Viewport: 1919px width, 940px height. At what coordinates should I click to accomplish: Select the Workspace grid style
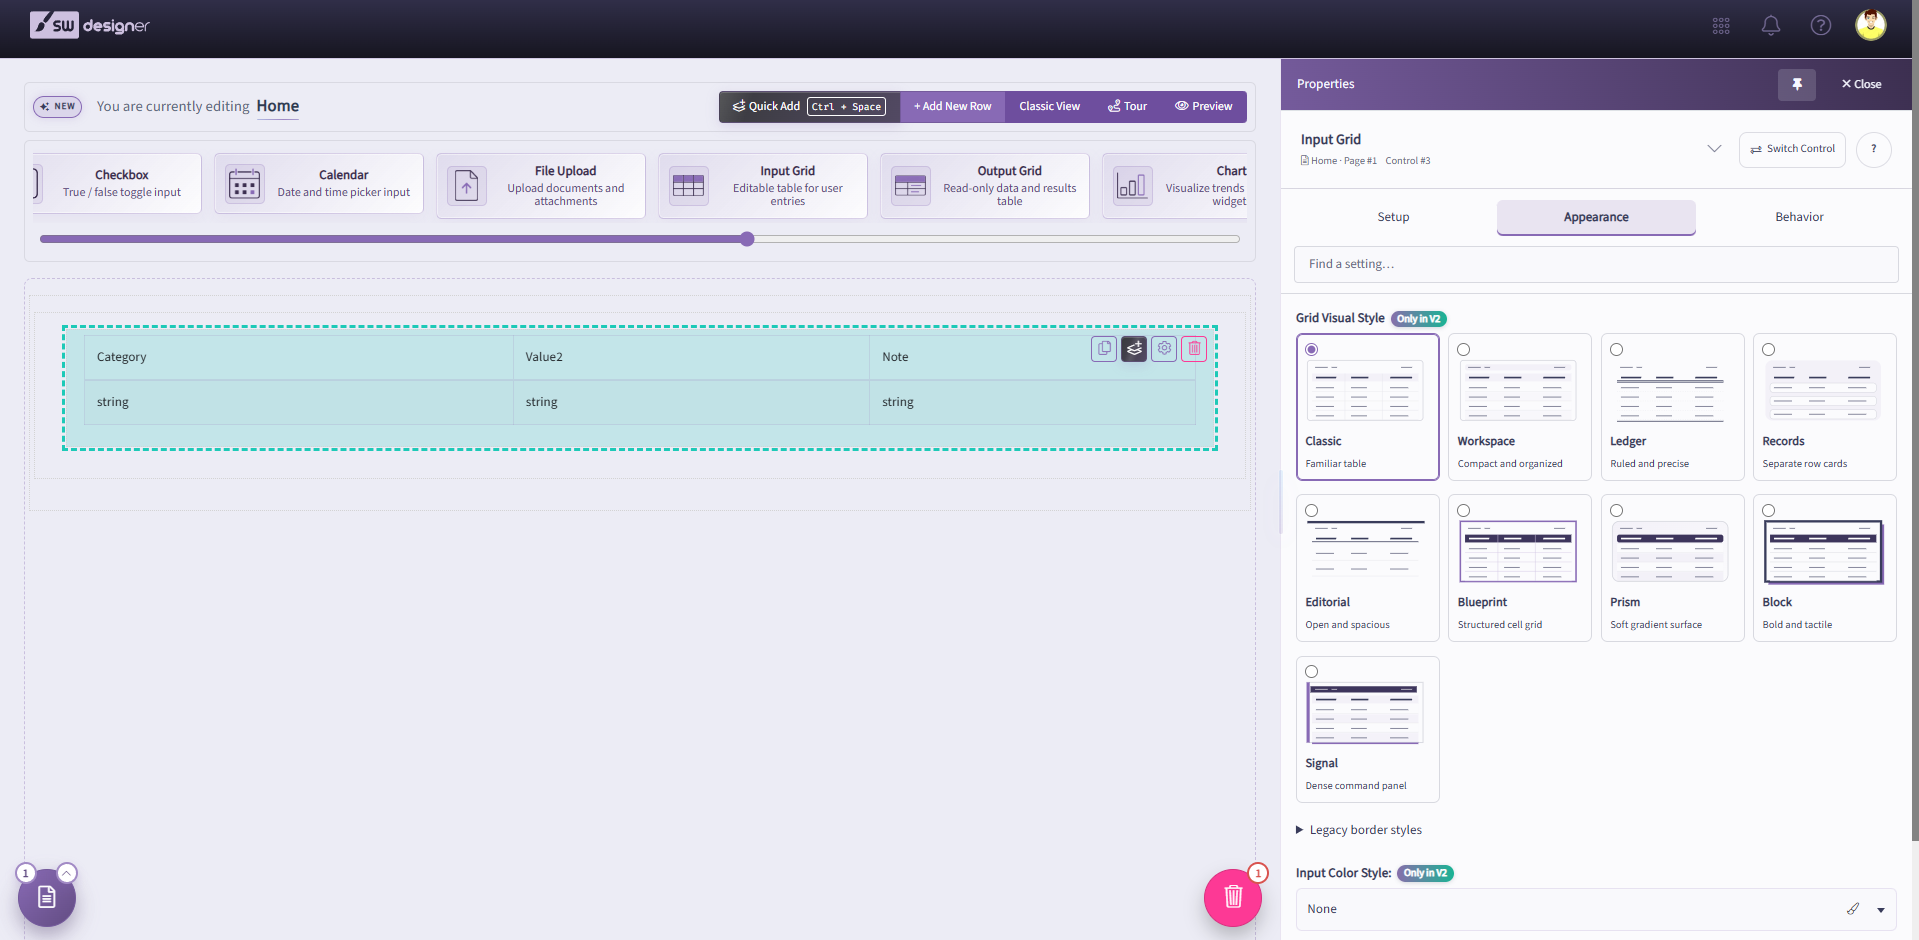click(x=1520, y=407)
